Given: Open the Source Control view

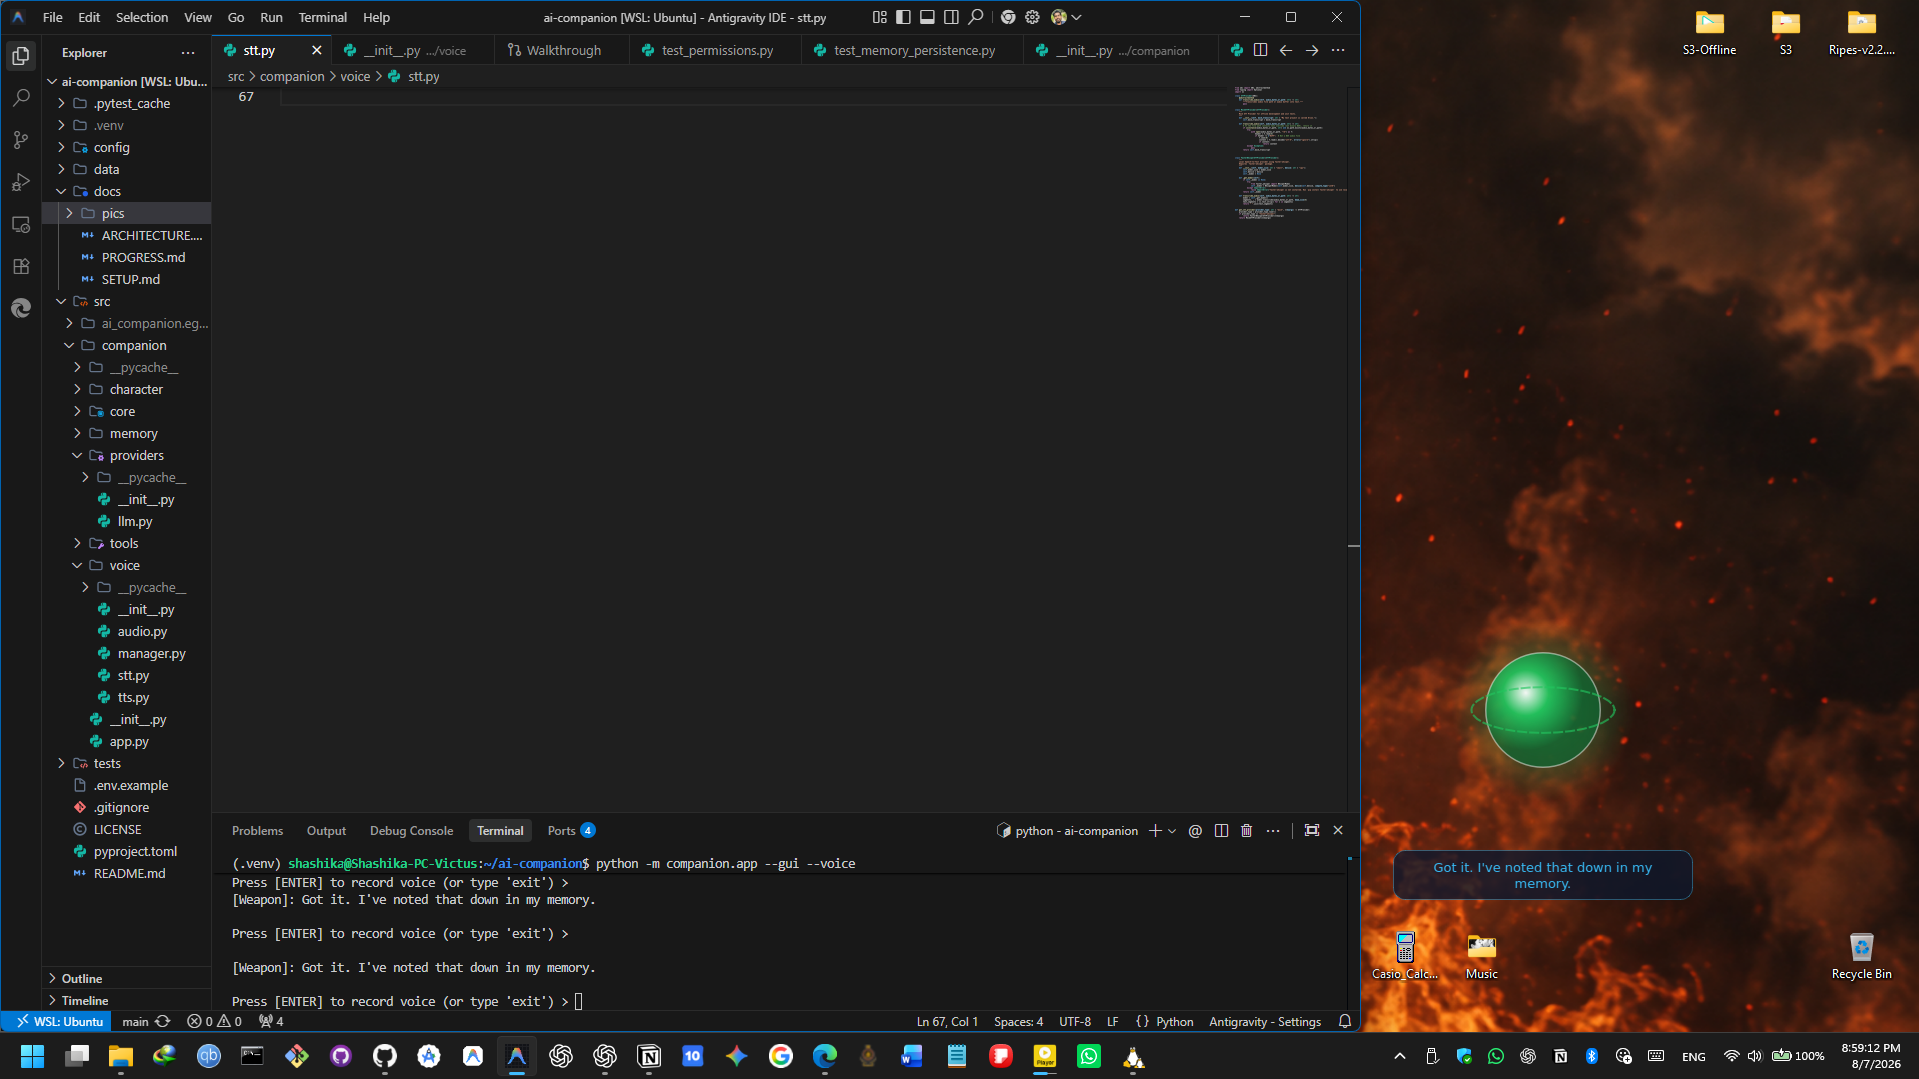Looking at the screenshot, I should (21, 140).
